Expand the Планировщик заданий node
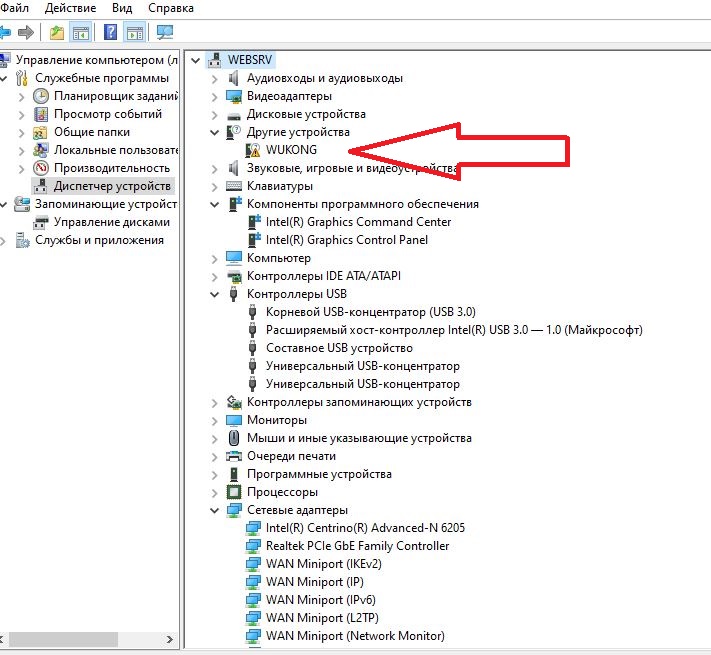 (21, 97)
